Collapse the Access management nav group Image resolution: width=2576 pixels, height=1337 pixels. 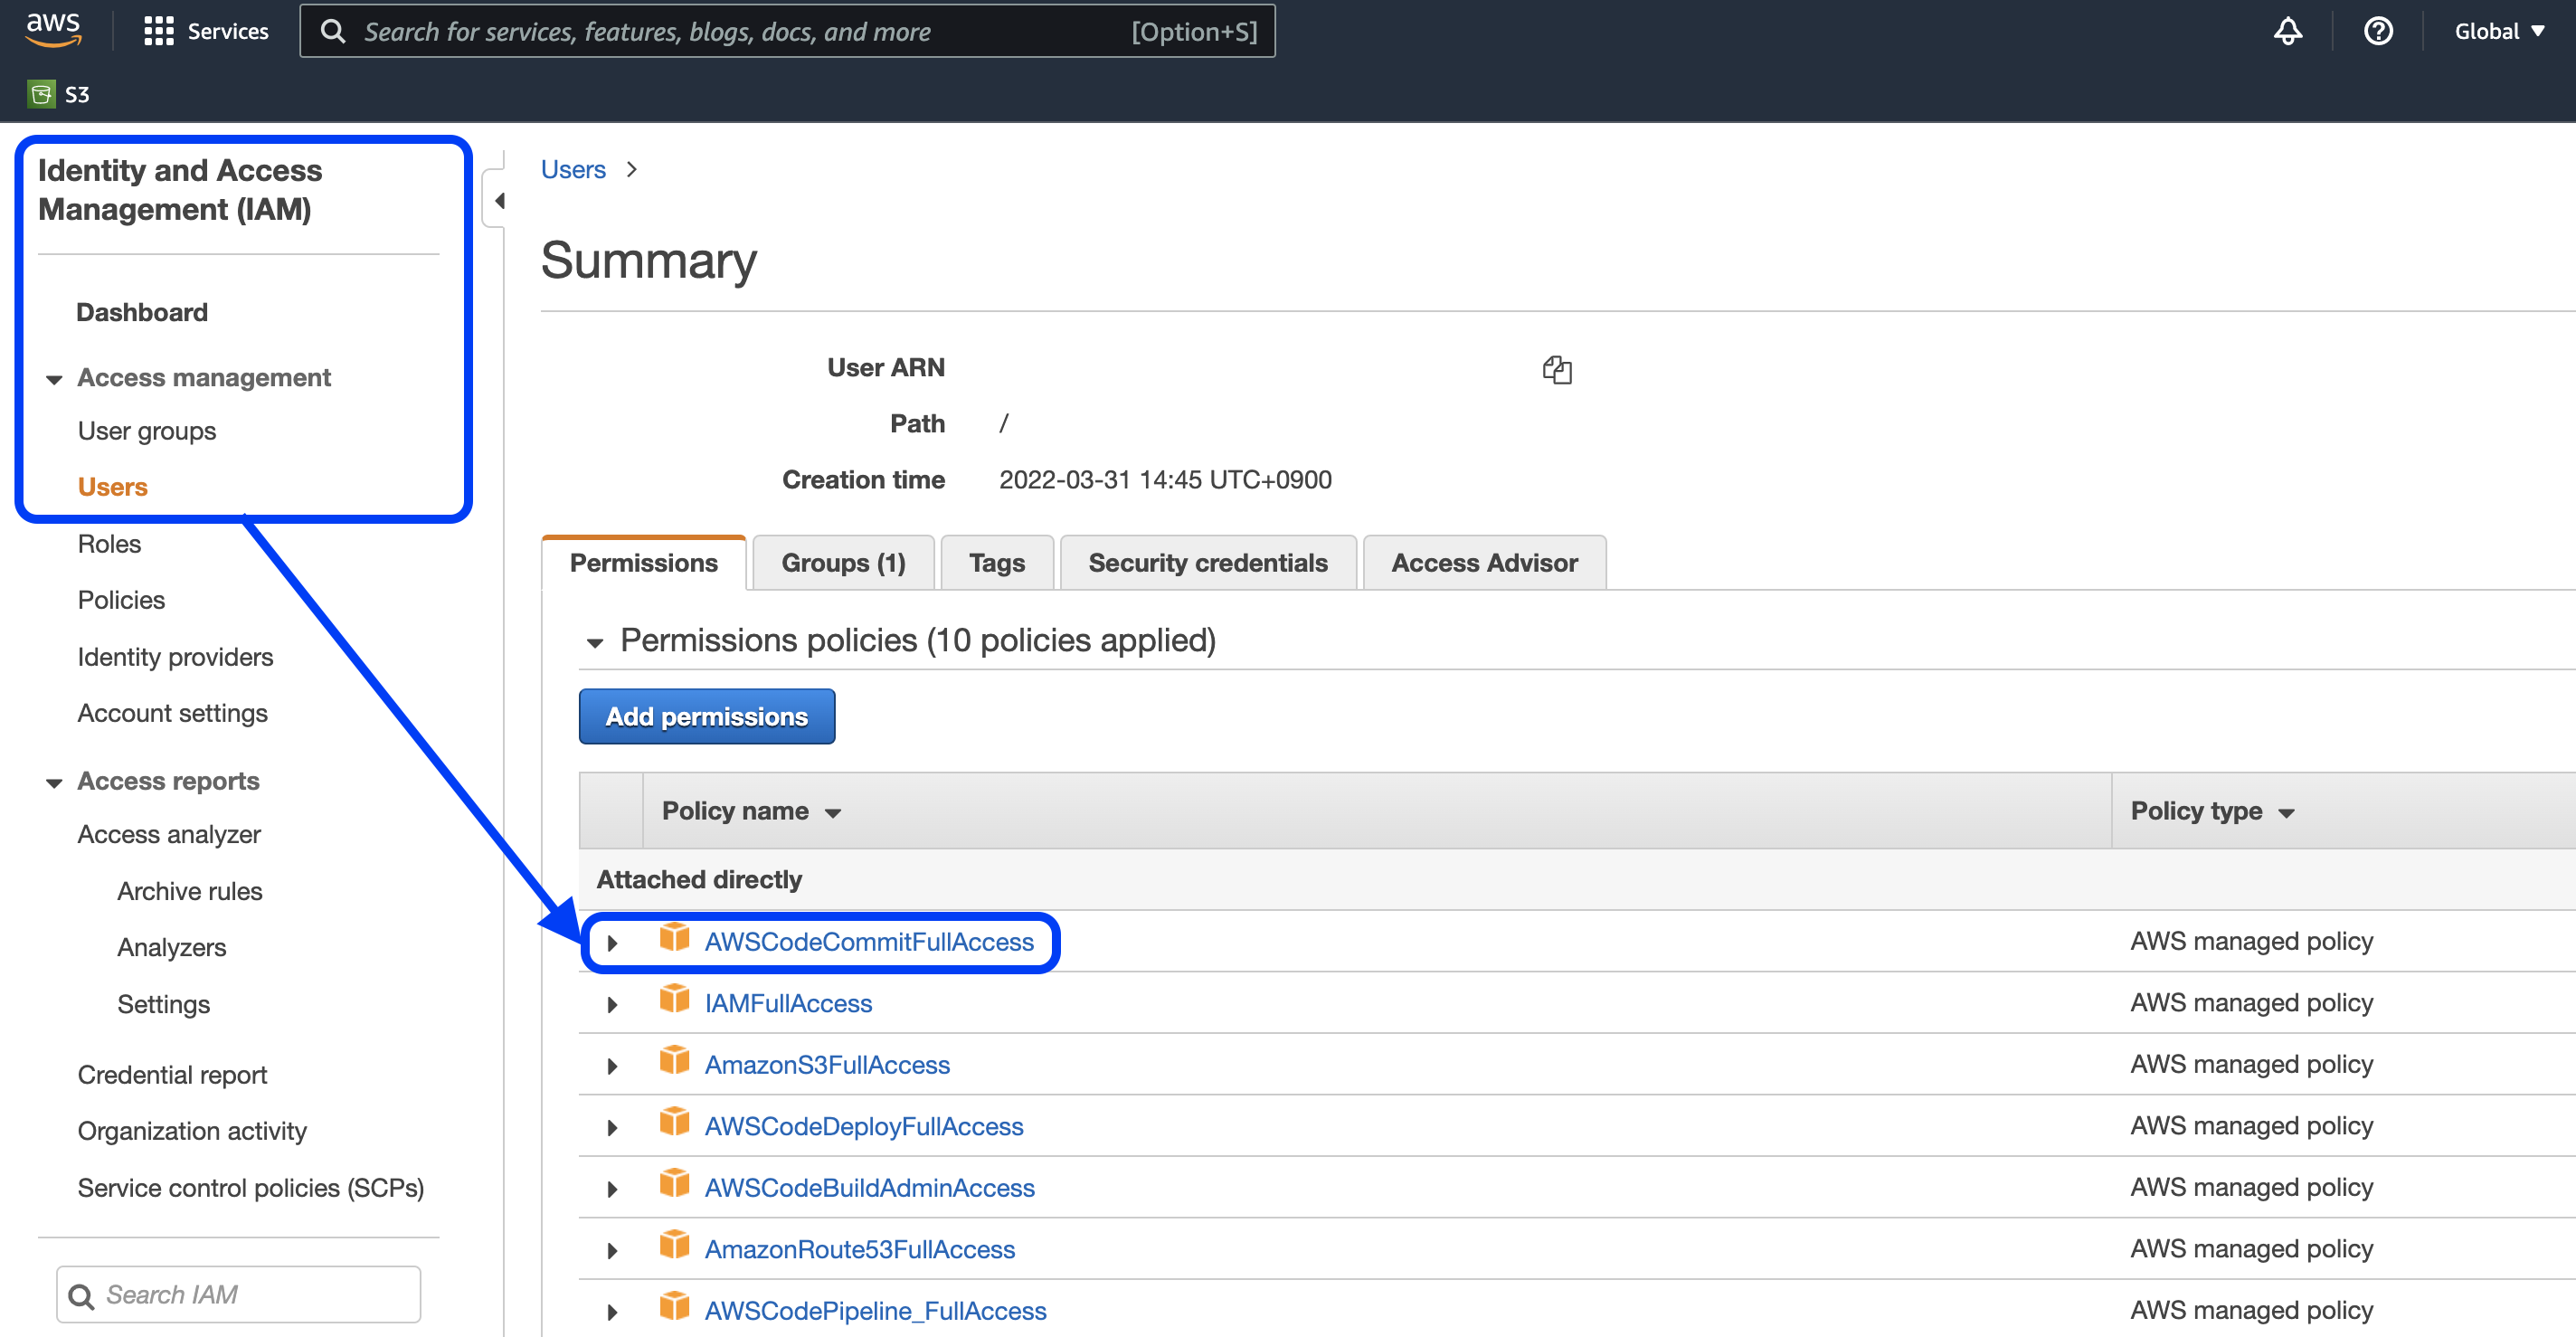[54, 379]
